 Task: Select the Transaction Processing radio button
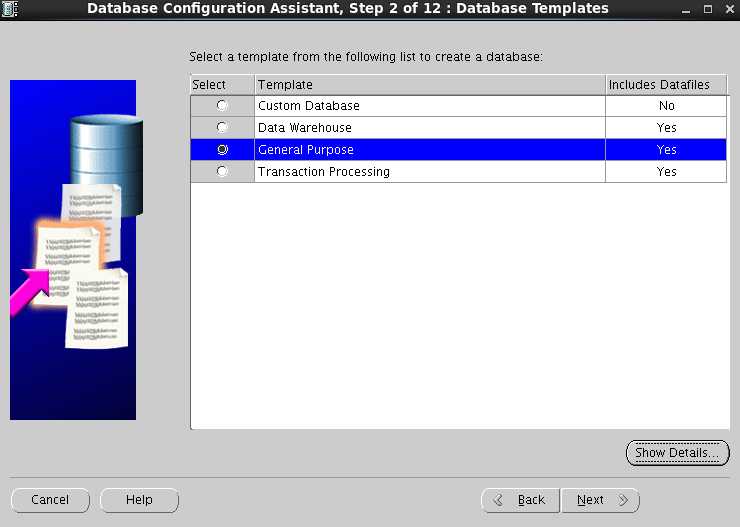[222, 171]
